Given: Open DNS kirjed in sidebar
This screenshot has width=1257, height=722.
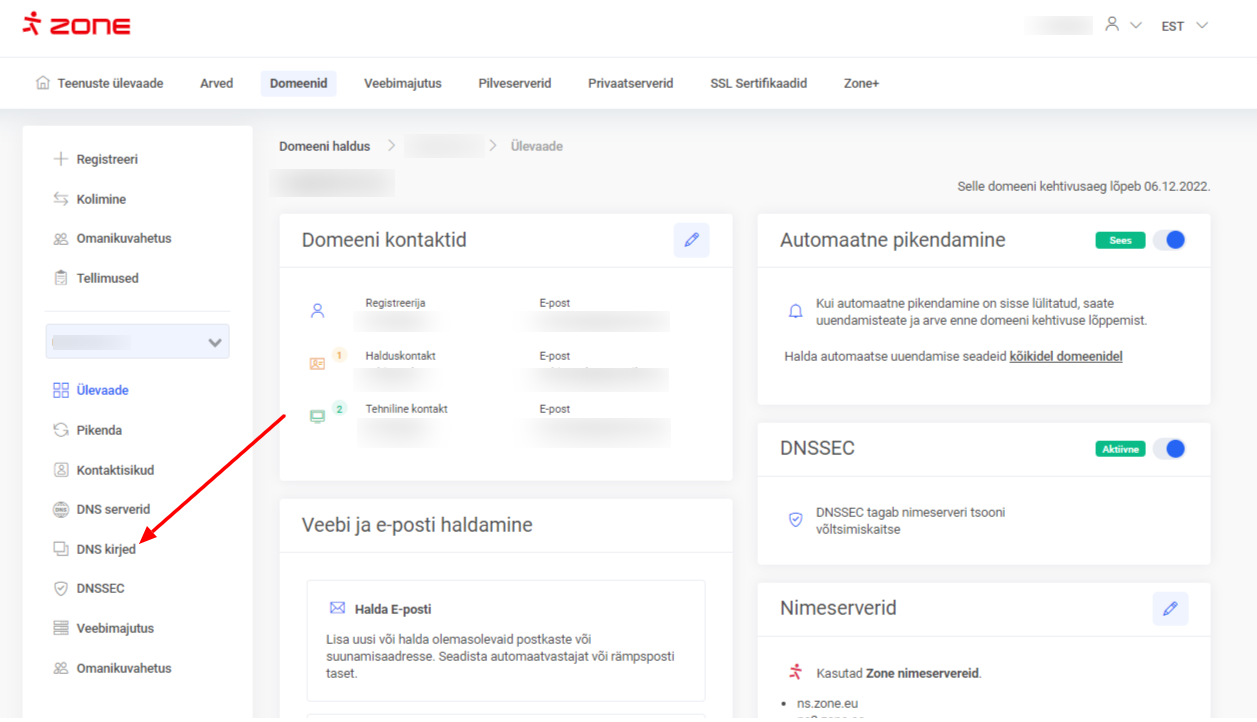Looking at the screenshot, I should coord(105,549).
